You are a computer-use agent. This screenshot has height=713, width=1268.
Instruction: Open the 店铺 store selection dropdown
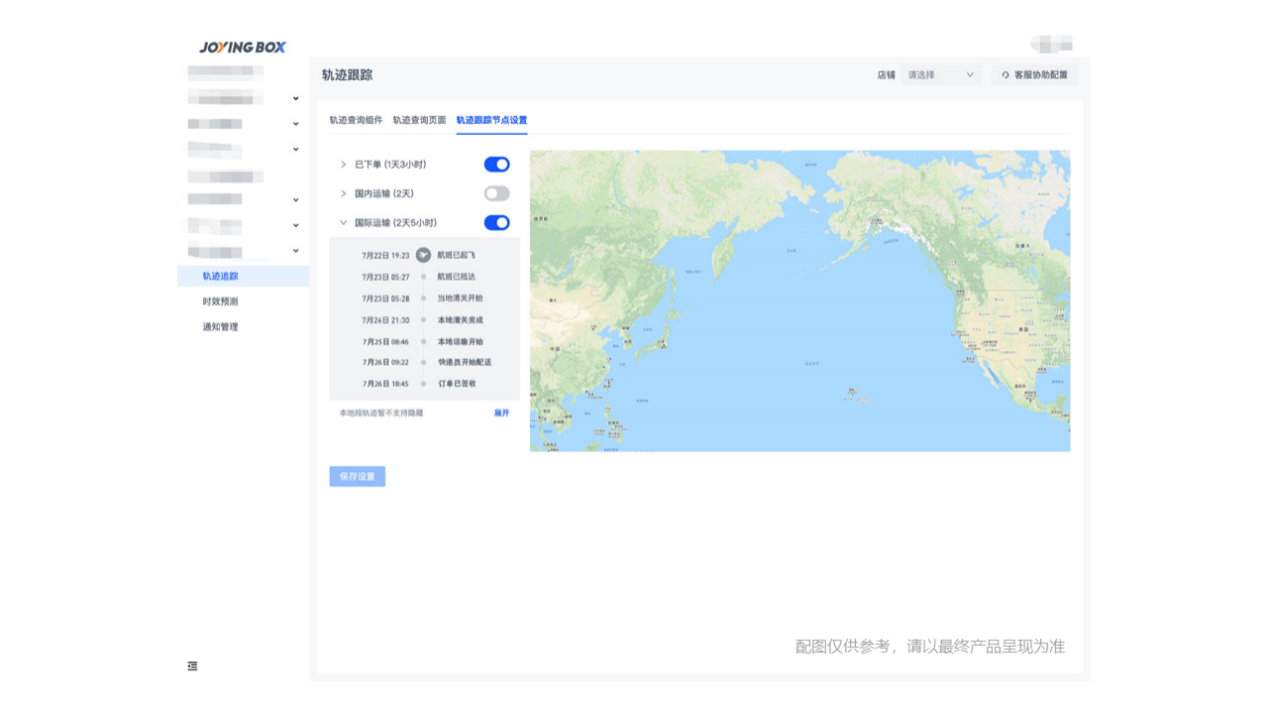coord(940,74)
